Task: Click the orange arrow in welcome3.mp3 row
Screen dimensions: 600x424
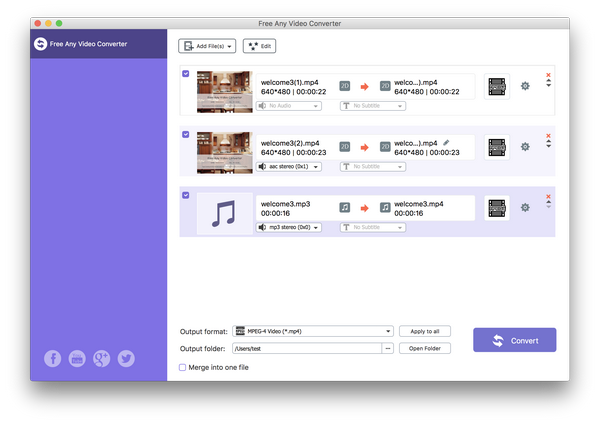Action: click(365, 208)
